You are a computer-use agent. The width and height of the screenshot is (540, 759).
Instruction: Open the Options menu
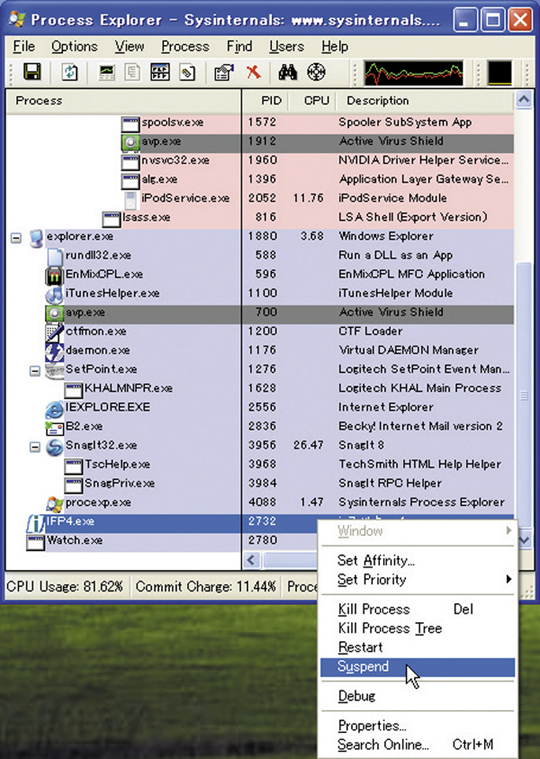click(x=74, y=46)
